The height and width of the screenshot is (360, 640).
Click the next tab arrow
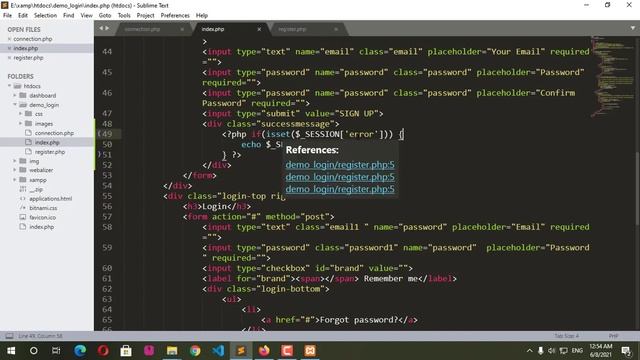pos(107,28)
